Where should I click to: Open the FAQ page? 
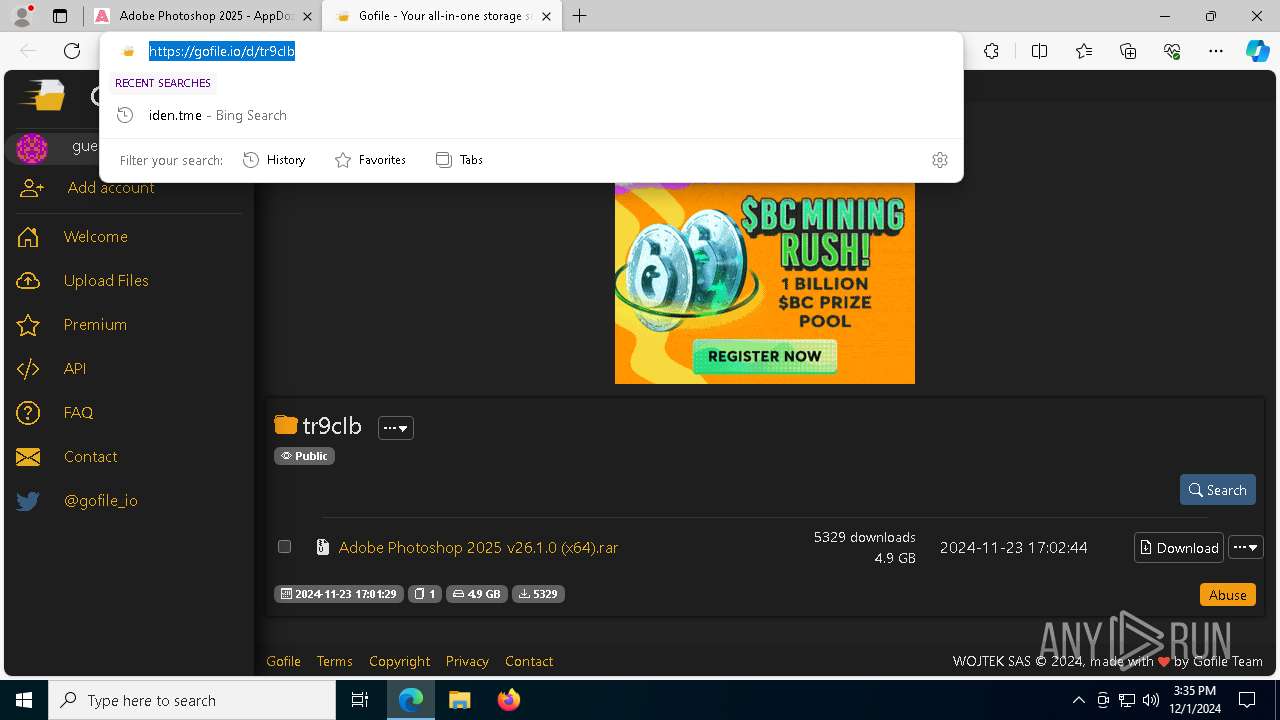(x=78, y=413)
